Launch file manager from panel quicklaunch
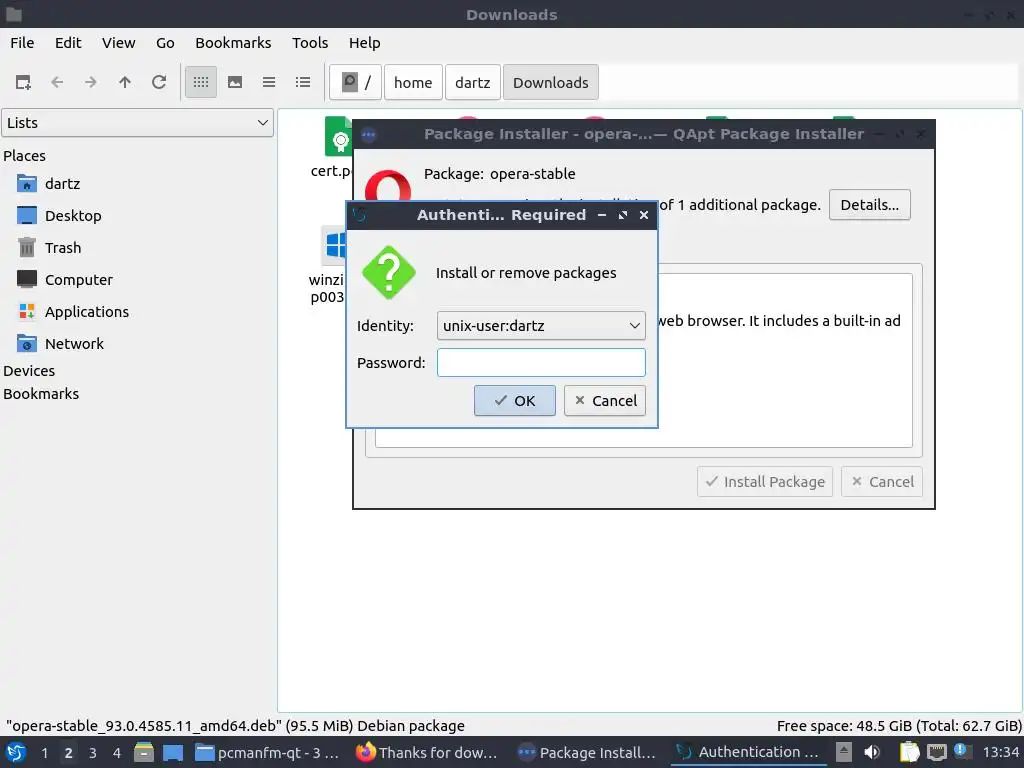This screenshot has height=768, width=1024. [144, 752]
